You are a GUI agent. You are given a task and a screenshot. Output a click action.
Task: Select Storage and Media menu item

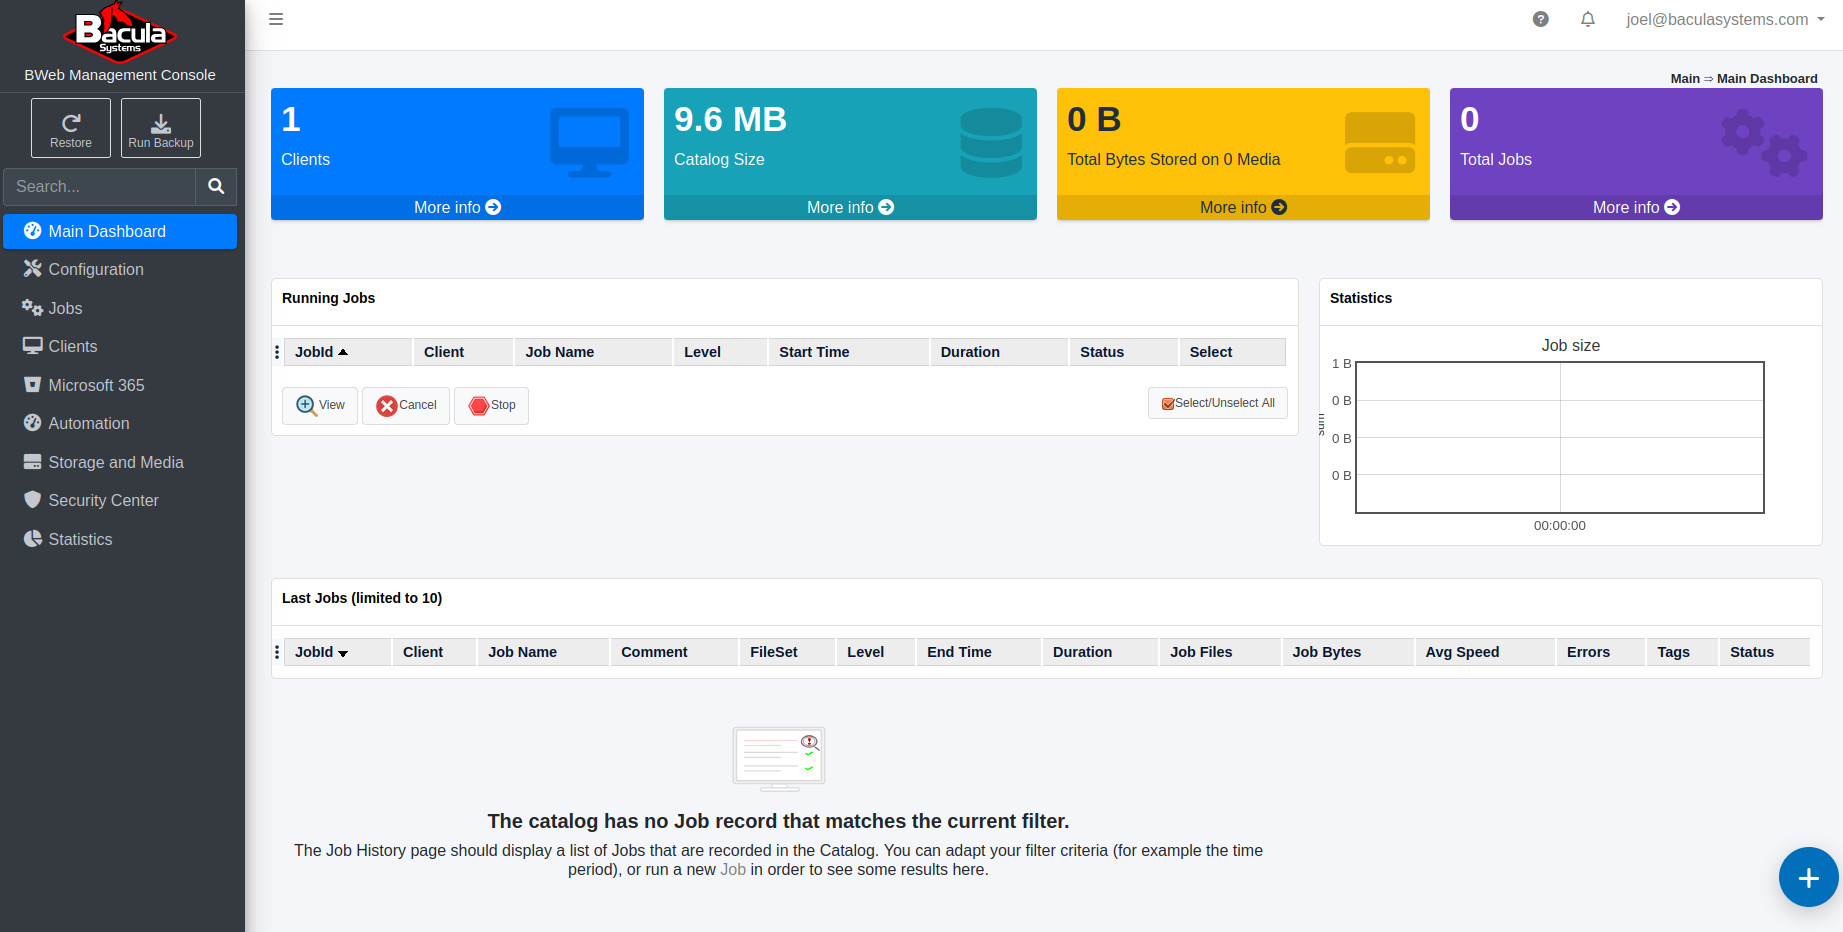[116, 462]
